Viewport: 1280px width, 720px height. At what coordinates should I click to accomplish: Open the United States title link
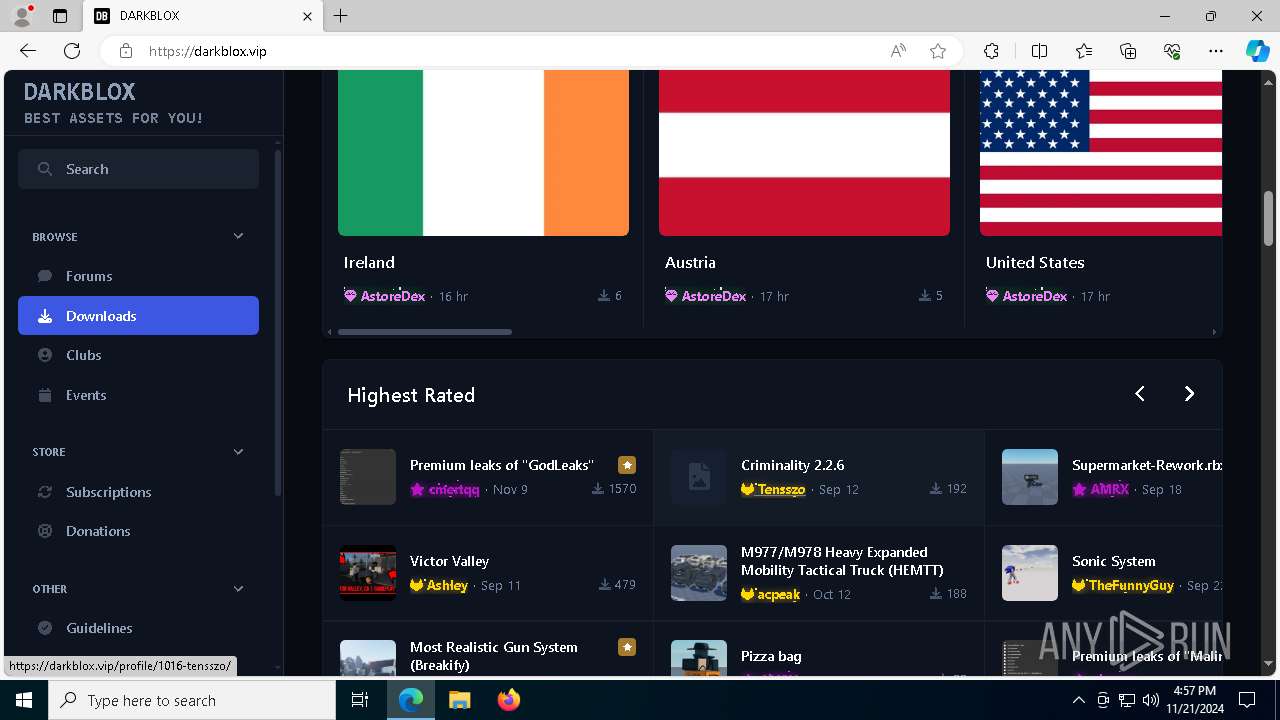(x=1035, y=262)
